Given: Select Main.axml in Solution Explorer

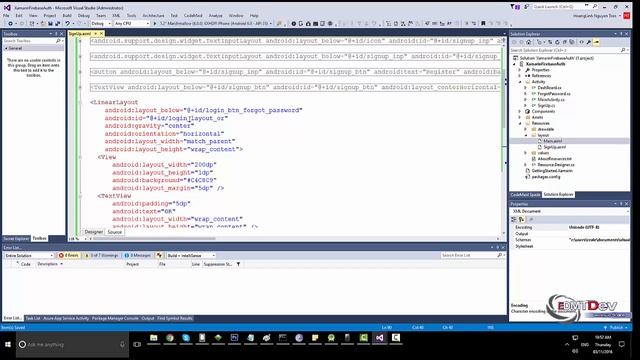Looking at the screenshot, I should 552,141.
